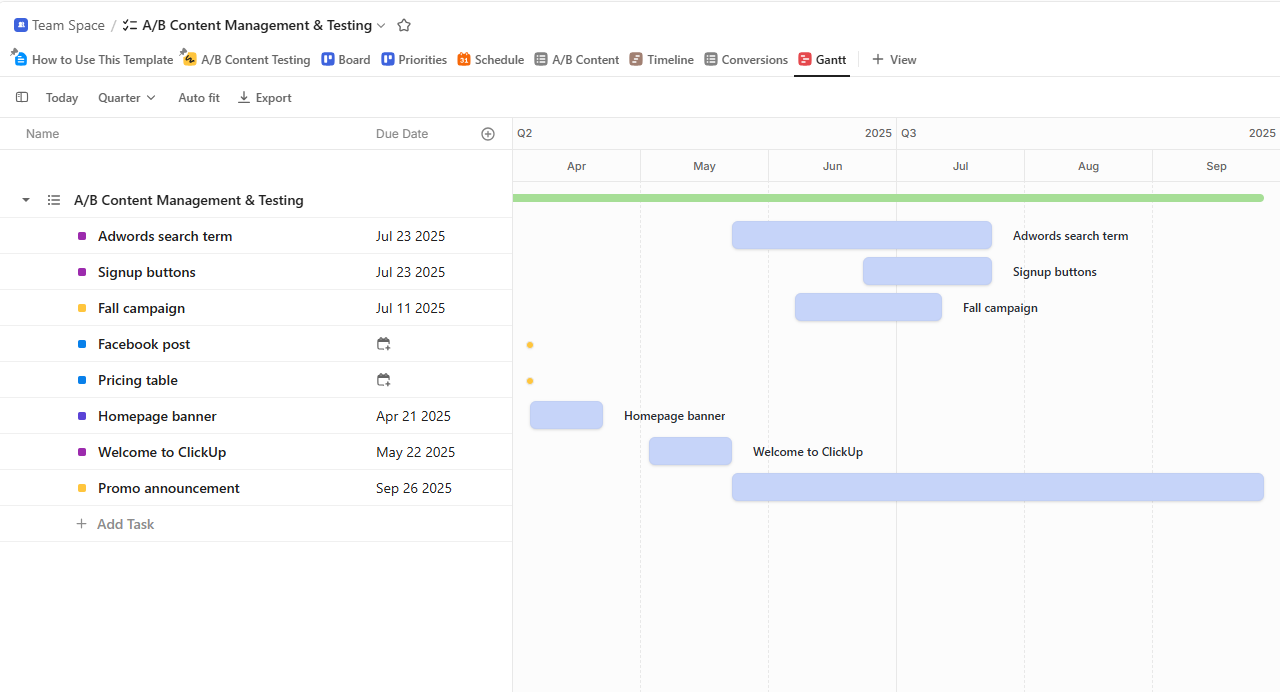
Task: Click the yellow marker near Facebook post row
Action: (x=530, y=344)
